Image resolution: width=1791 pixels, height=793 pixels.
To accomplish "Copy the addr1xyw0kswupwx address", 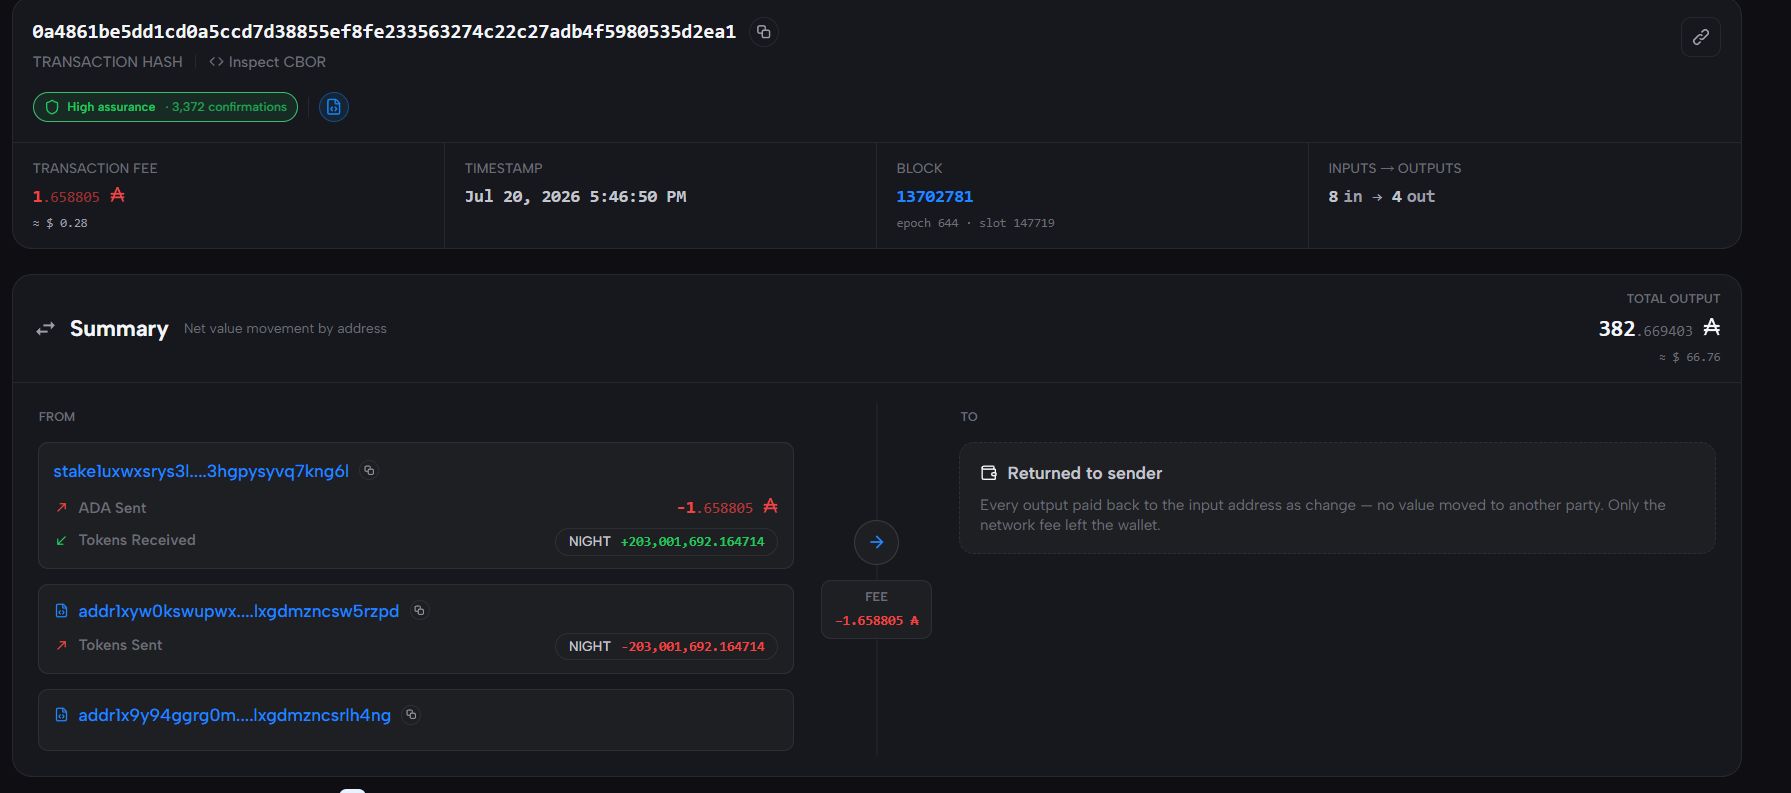I will coord(420,610).
